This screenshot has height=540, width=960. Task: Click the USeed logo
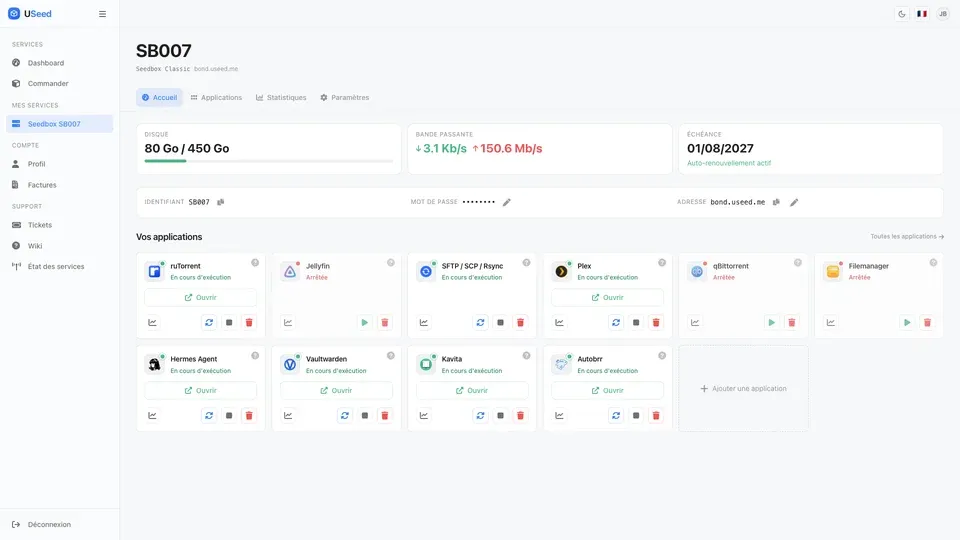(x=29, y=13)
